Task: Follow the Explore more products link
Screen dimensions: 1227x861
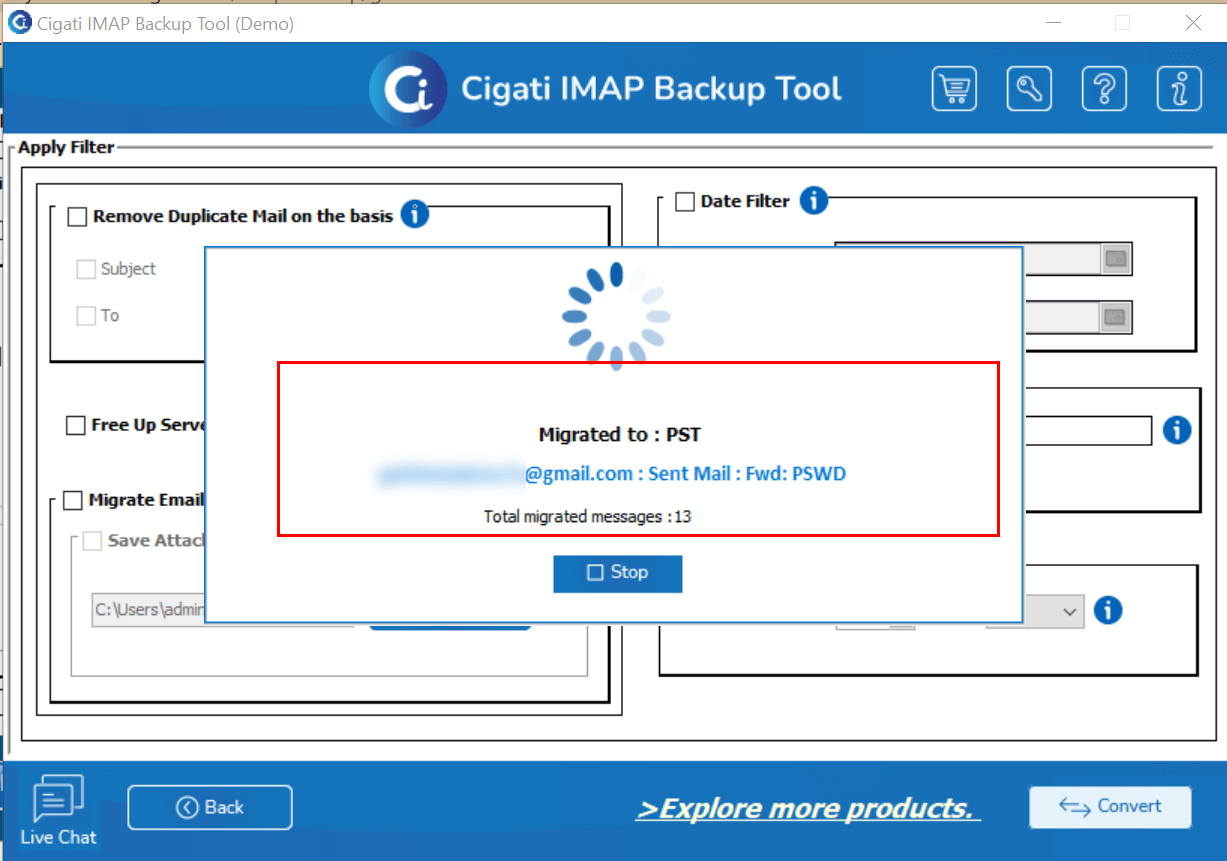Action: 808,808
